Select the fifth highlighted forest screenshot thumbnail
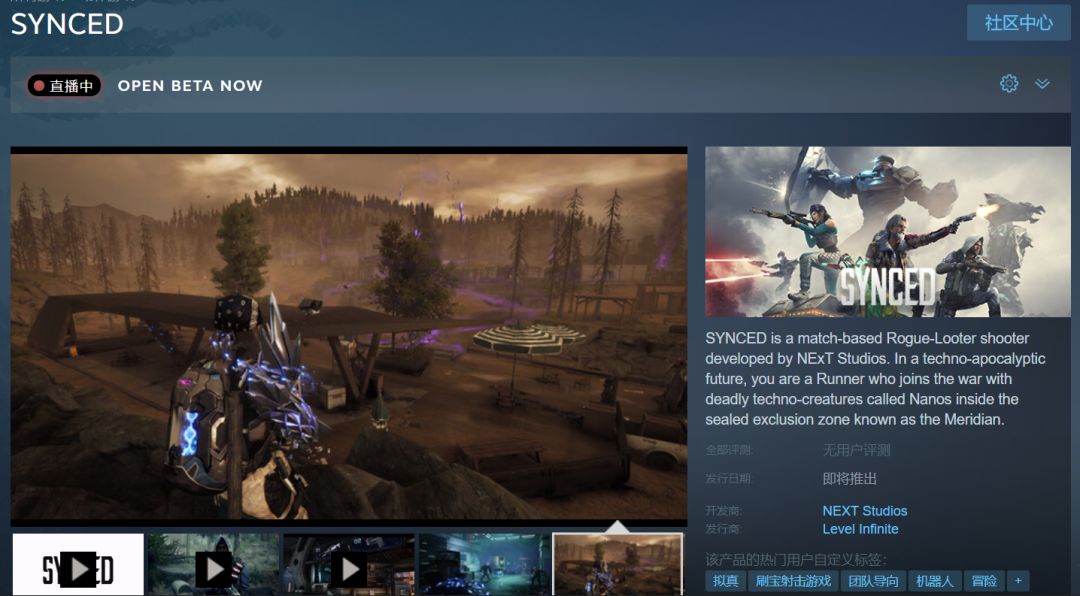 [619, 564]
